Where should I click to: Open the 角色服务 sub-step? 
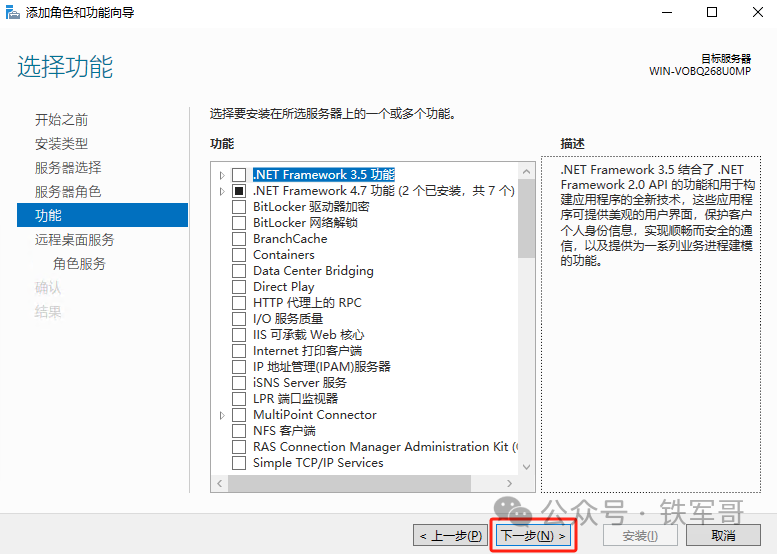79,263
